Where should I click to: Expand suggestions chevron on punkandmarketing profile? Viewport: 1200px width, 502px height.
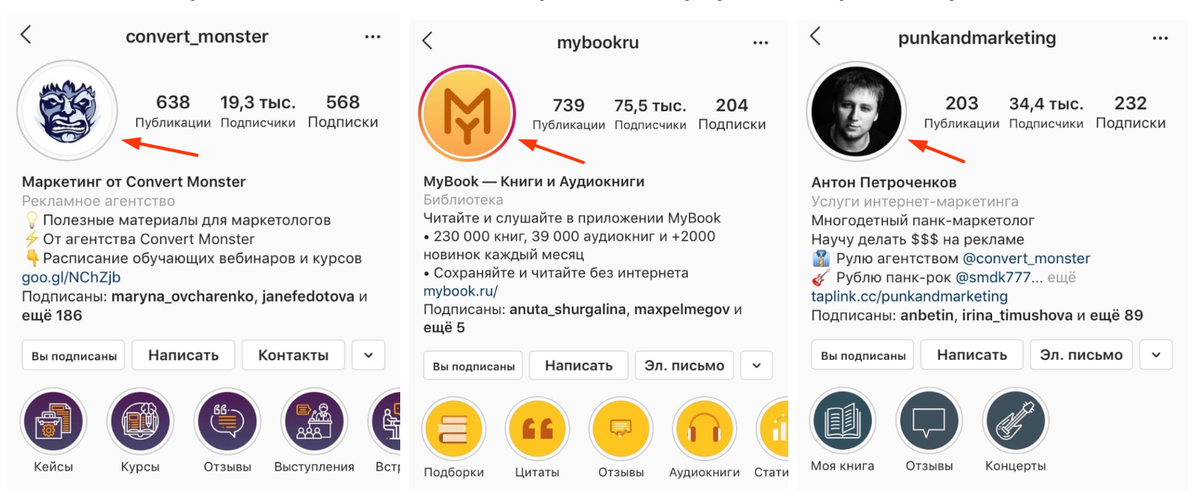click(1157, 355)
